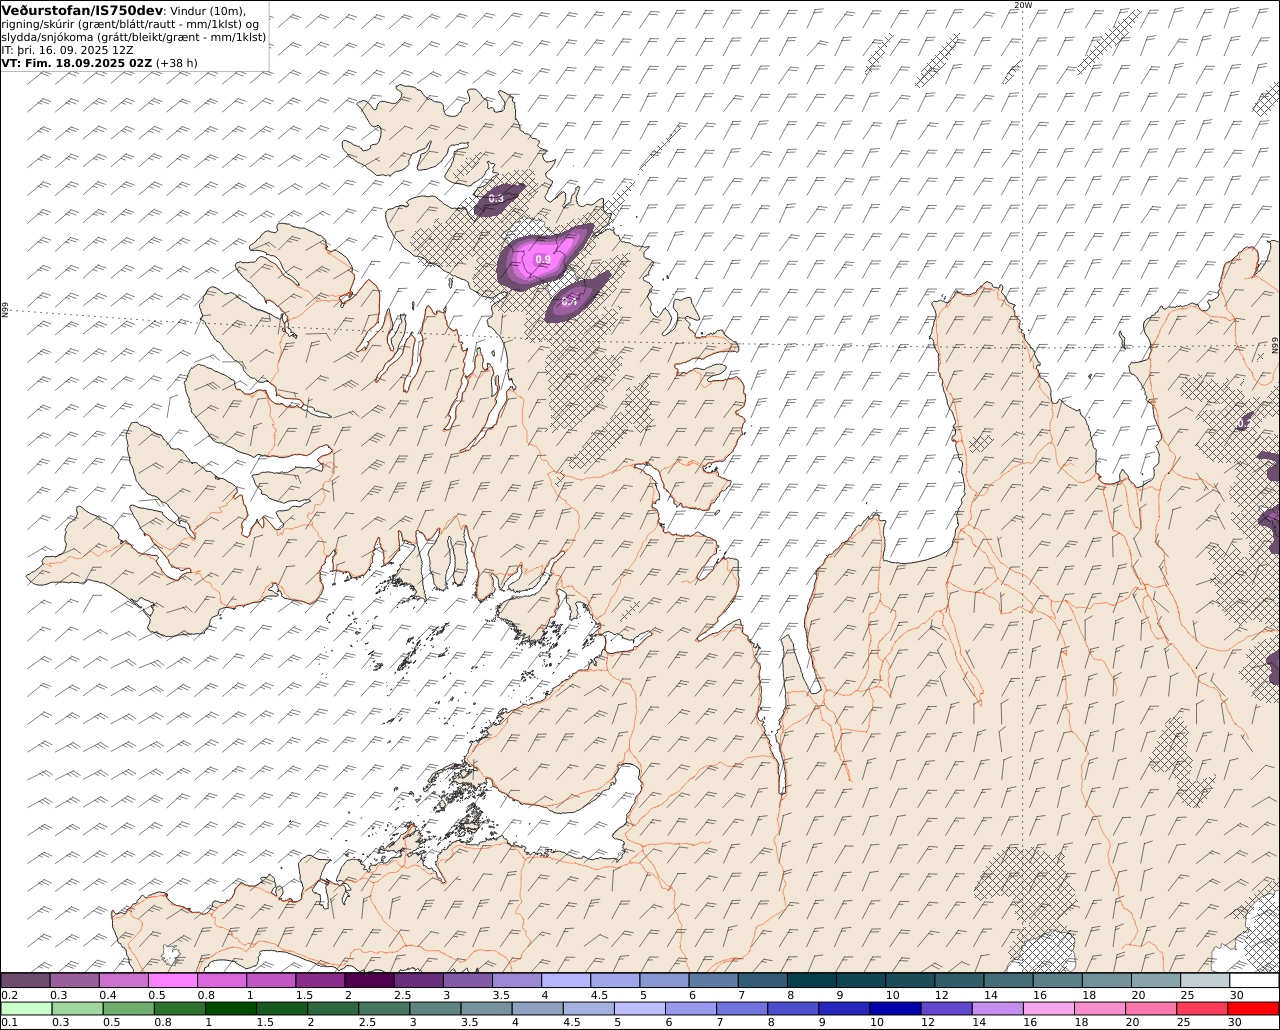Screen dimensions: 1280x1030
Task: Select the light grey 25 snow swatch
Action: click(1205, 980)
